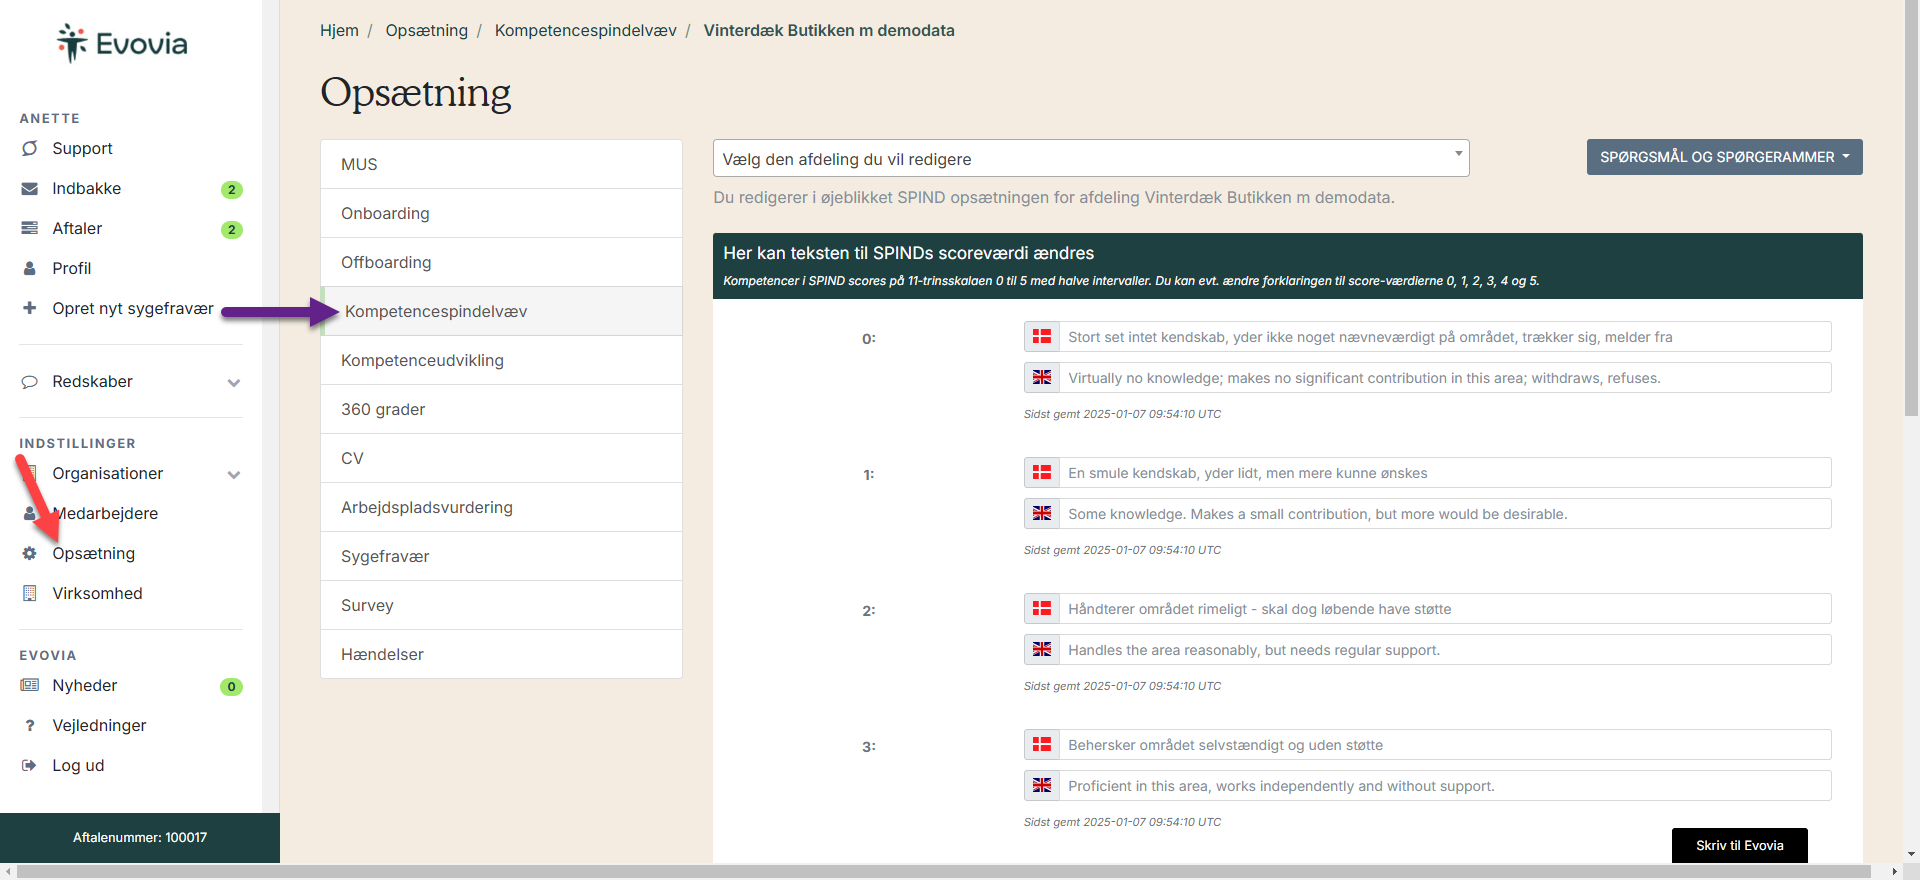The image size is (1920, 880).
Task: Click the Indbakke badge showing 2
Action: tap(231, 189)
